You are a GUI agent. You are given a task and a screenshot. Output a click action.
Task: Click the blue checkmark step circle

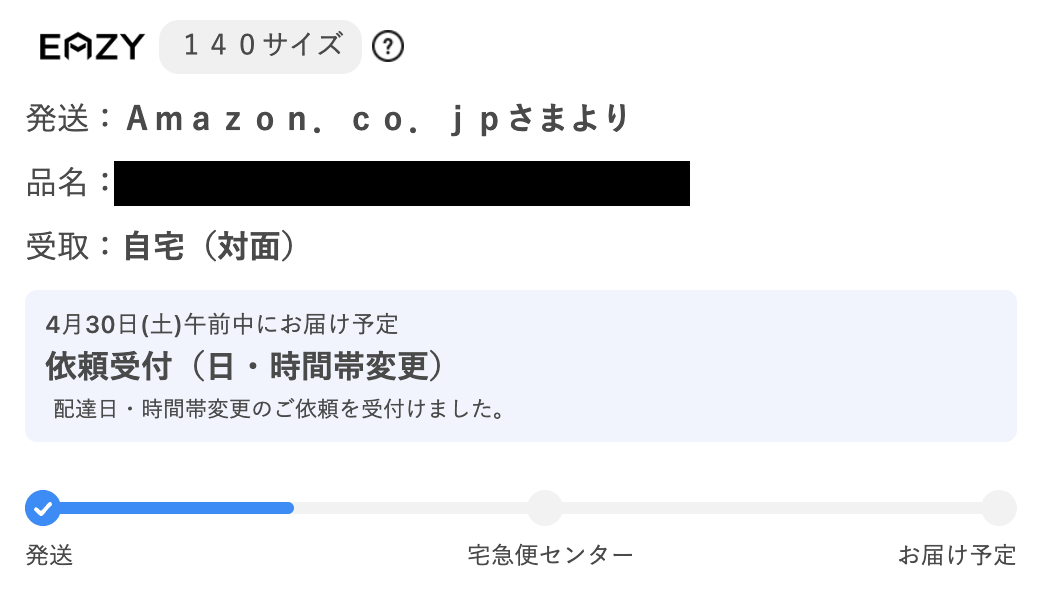(42, 508)
